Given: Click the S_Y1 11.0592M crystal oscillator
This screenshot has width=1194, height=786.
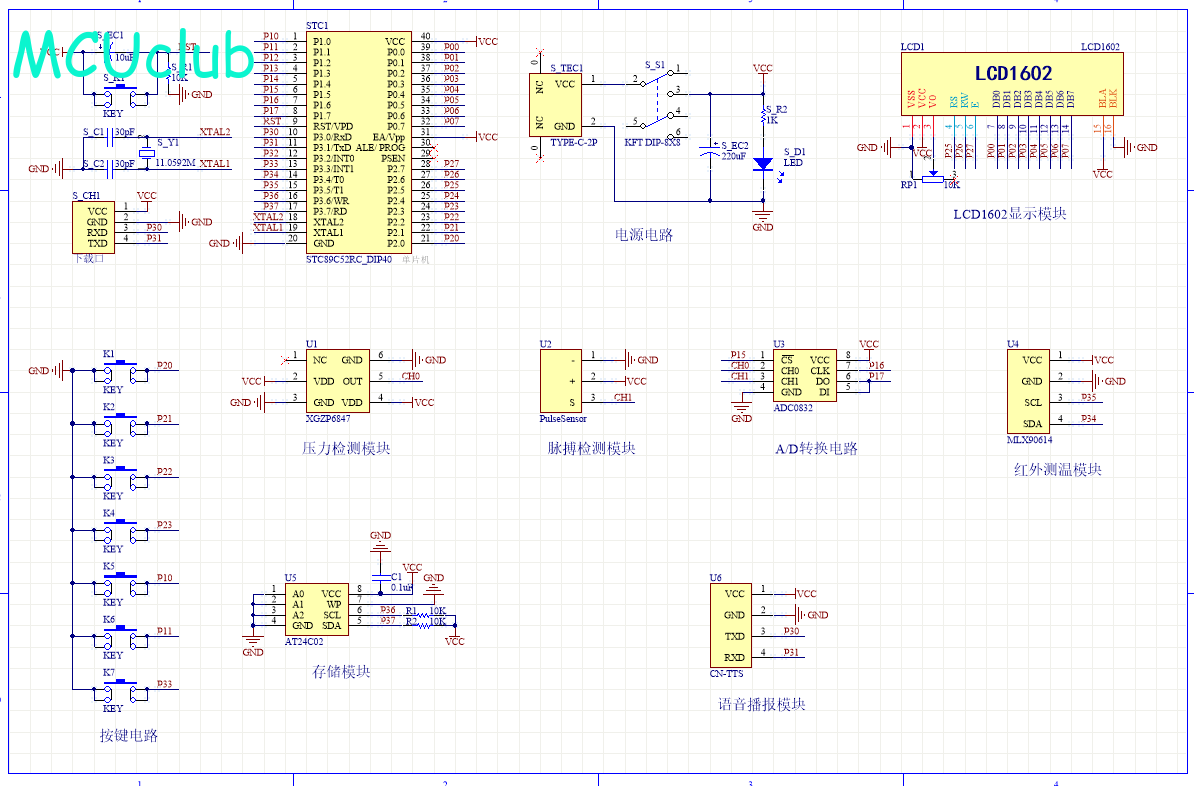Looking at the screenshot, I should tap(146, 153).
